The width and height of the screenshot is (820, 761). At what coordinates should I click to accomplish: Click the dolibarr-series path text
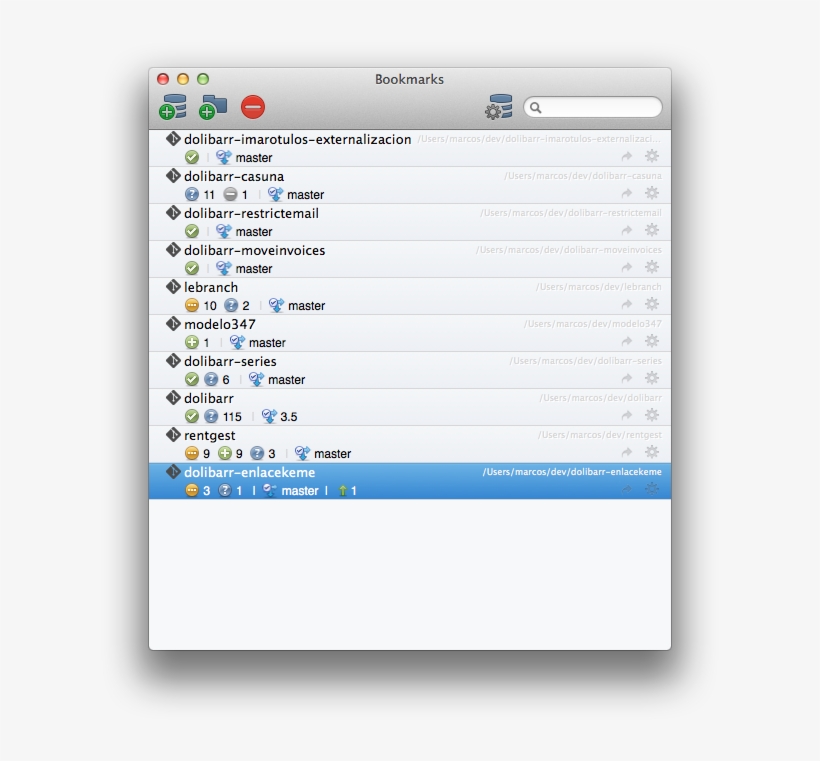click(585, 361)
